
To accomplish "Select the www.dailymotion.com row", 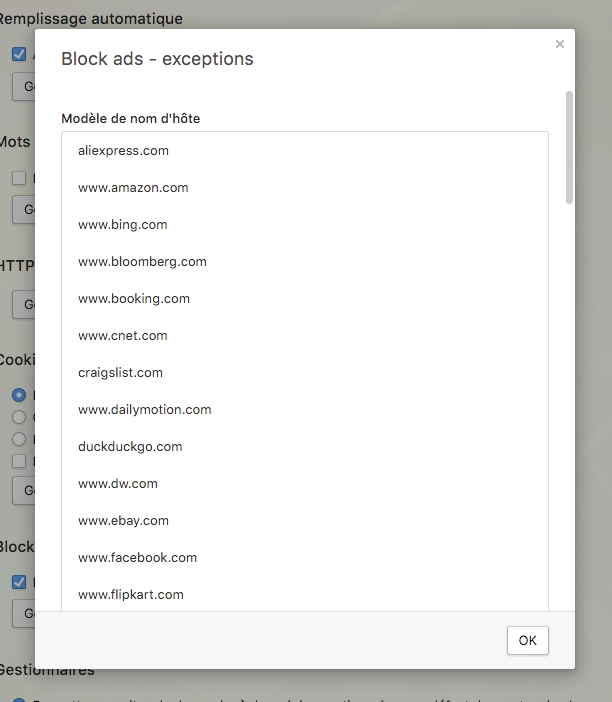I will pos(305,410).
